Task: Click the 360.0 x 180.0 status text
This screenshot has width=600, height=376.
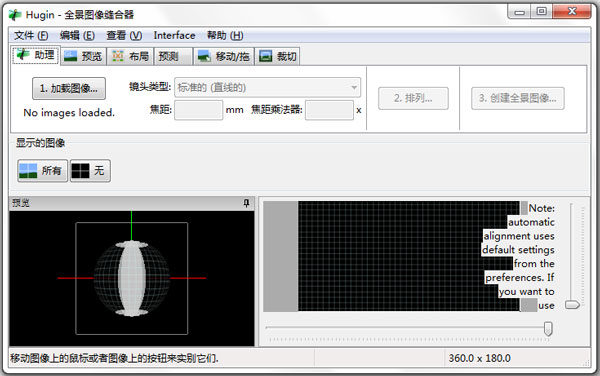Action: pyautogui.click(x=479, y=358)
